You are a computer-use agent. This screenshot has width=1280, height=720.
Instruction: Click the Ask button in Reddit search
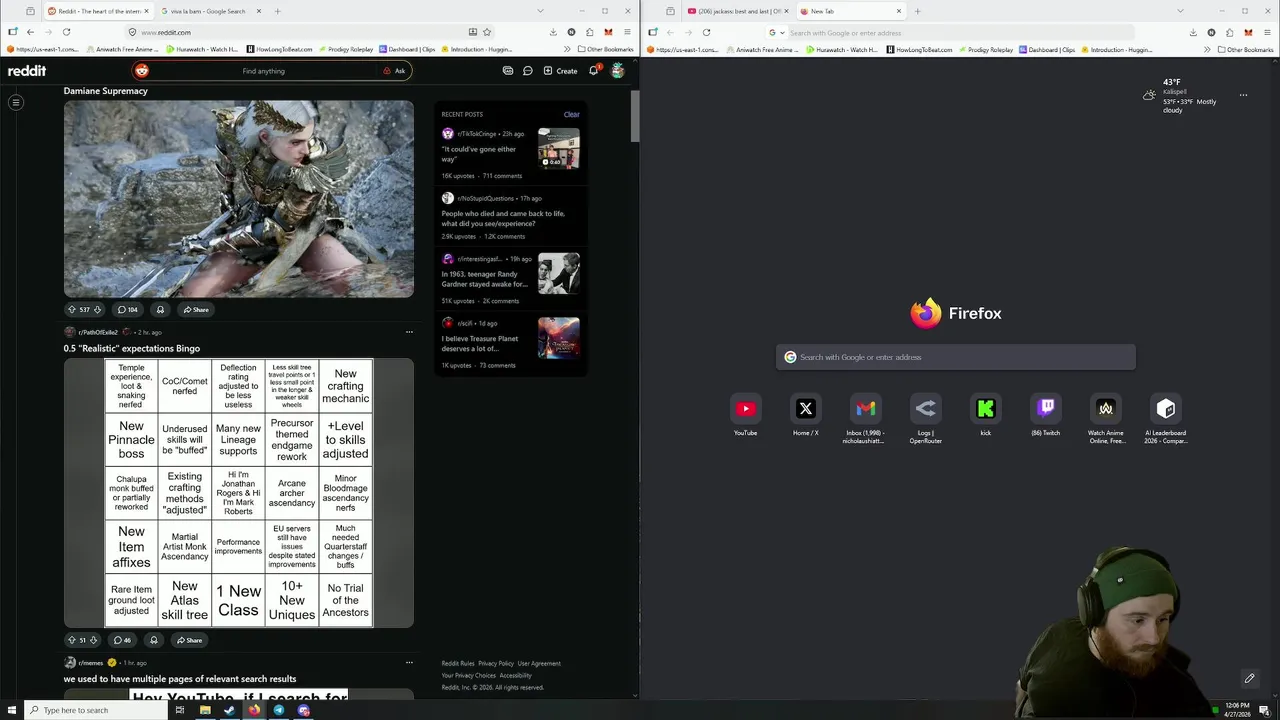pyautogui.click(x=394, y=71)
